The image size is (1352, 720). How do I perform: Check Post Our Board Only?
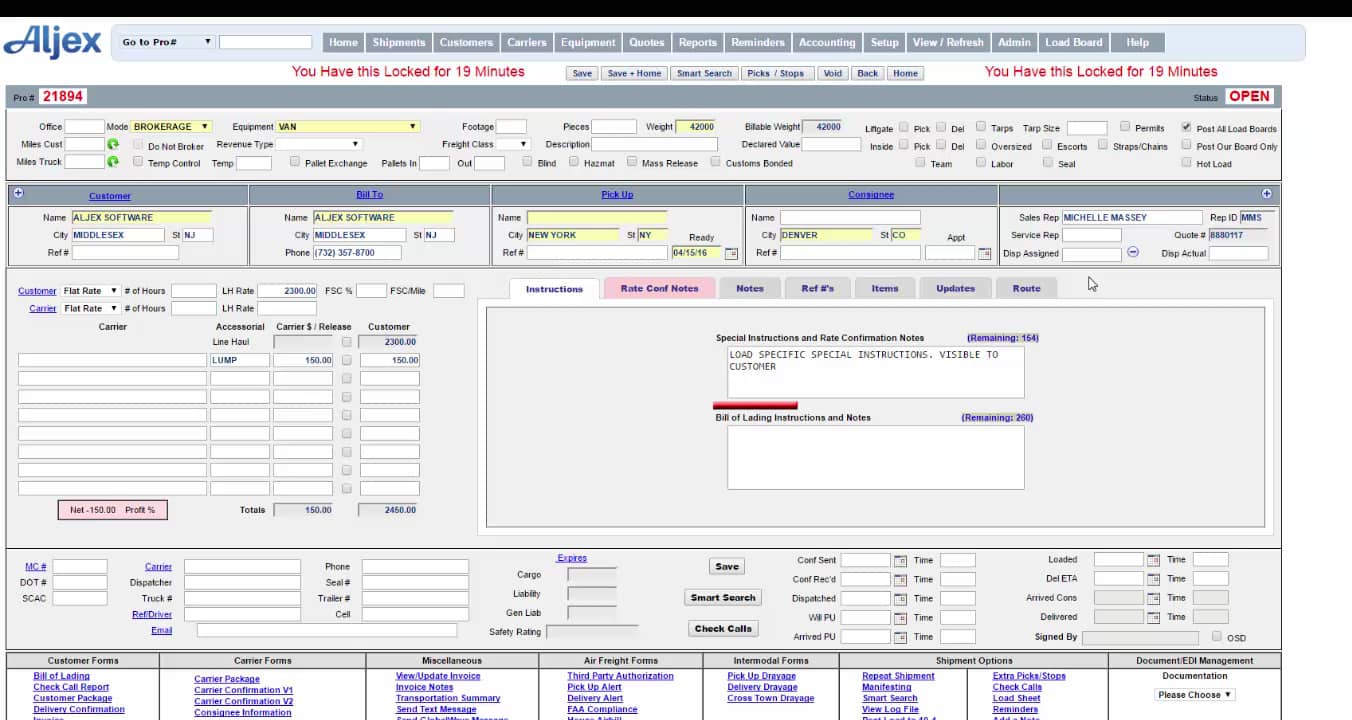click(1186, 145)
